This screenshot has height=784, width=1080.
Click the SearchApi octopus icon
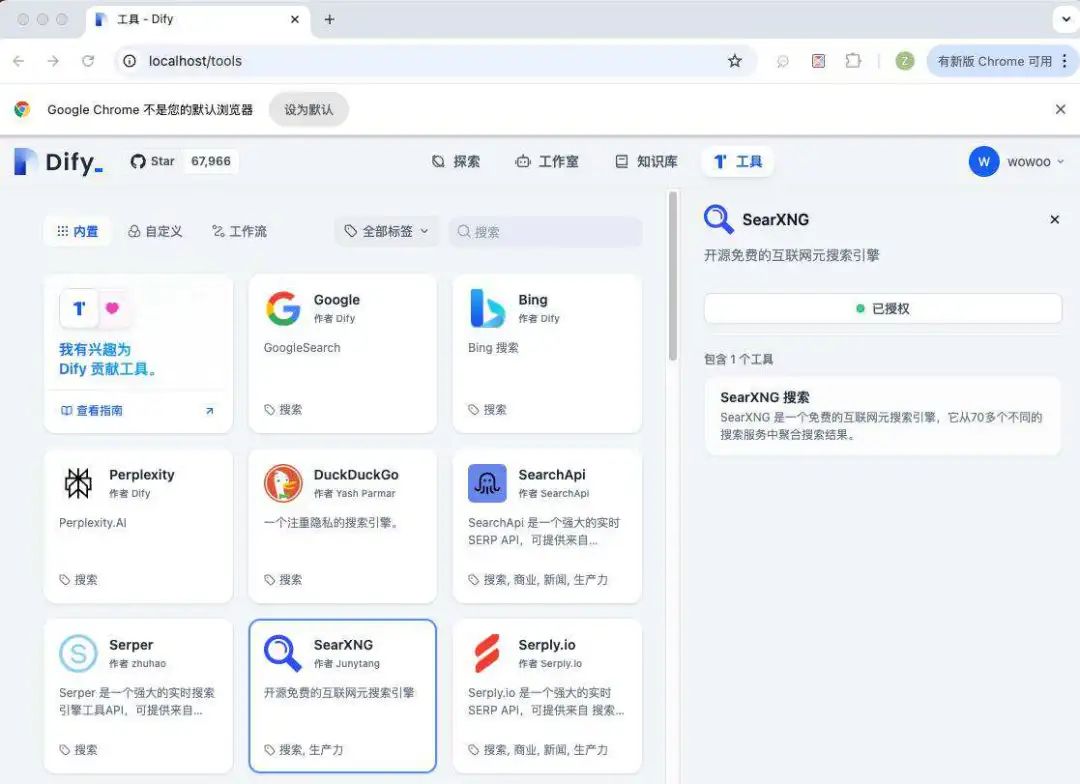click(487, 483)
